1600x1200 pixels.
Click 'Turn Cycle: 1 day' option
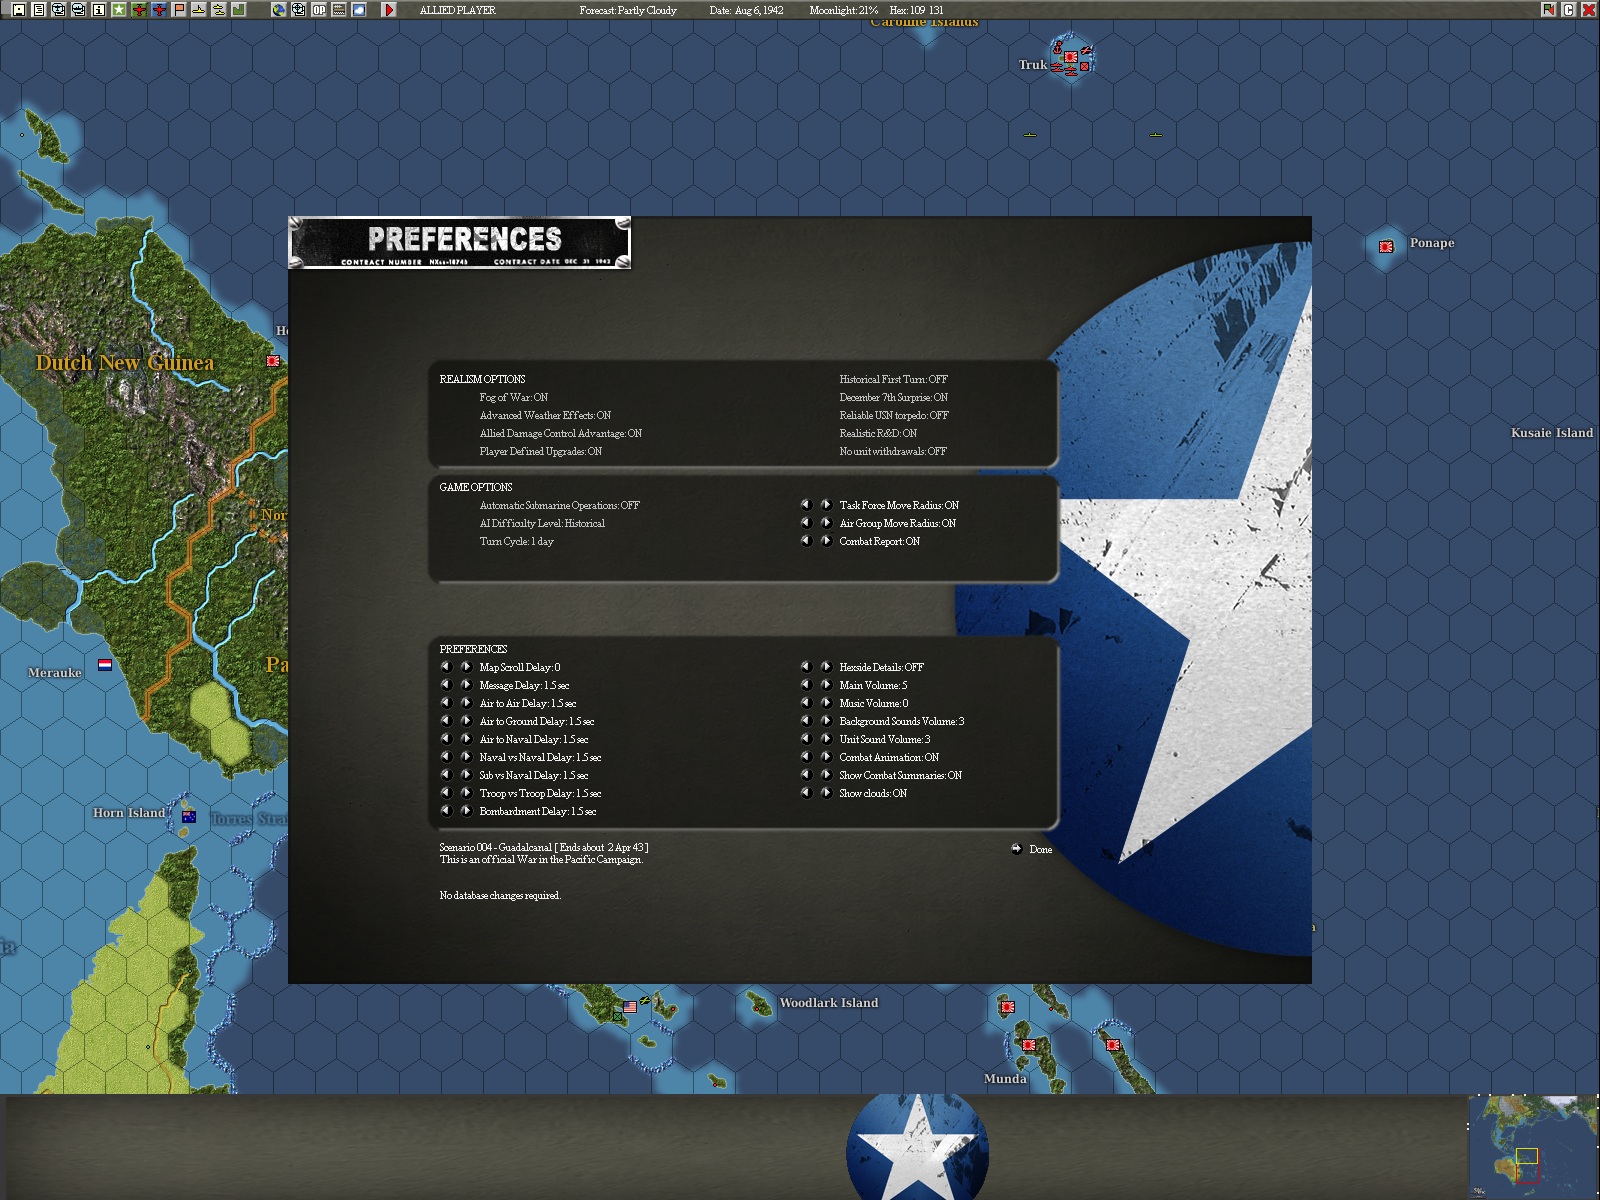tap(517, 541)
